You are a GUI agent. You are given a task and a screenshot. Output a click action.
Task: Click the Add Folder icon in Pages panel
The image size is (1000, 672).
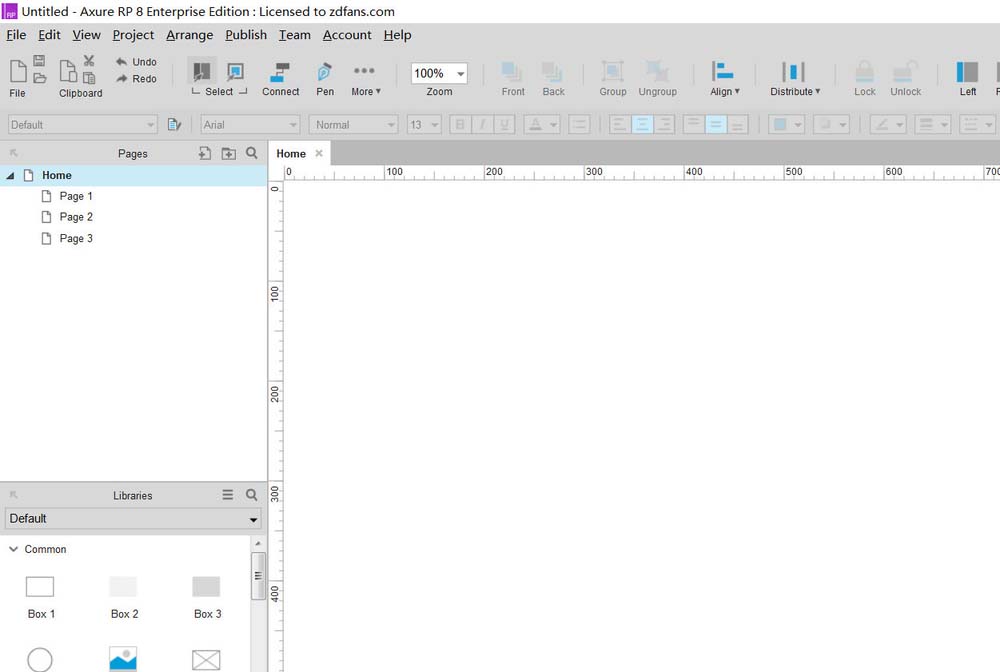click(x=229, y=153)
